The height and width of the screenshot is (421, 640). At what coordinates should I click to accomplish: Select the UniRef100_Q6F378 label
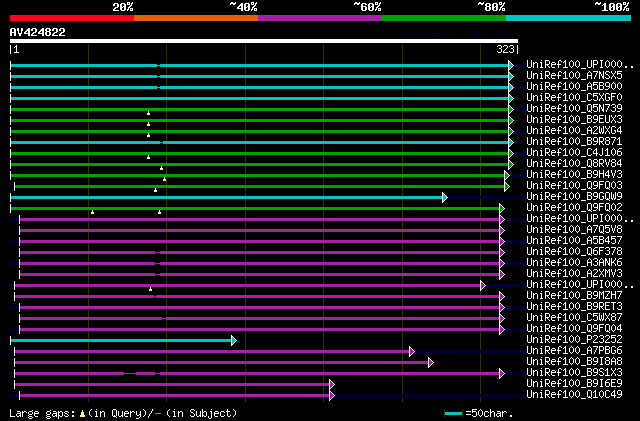[x=574, y=252]
